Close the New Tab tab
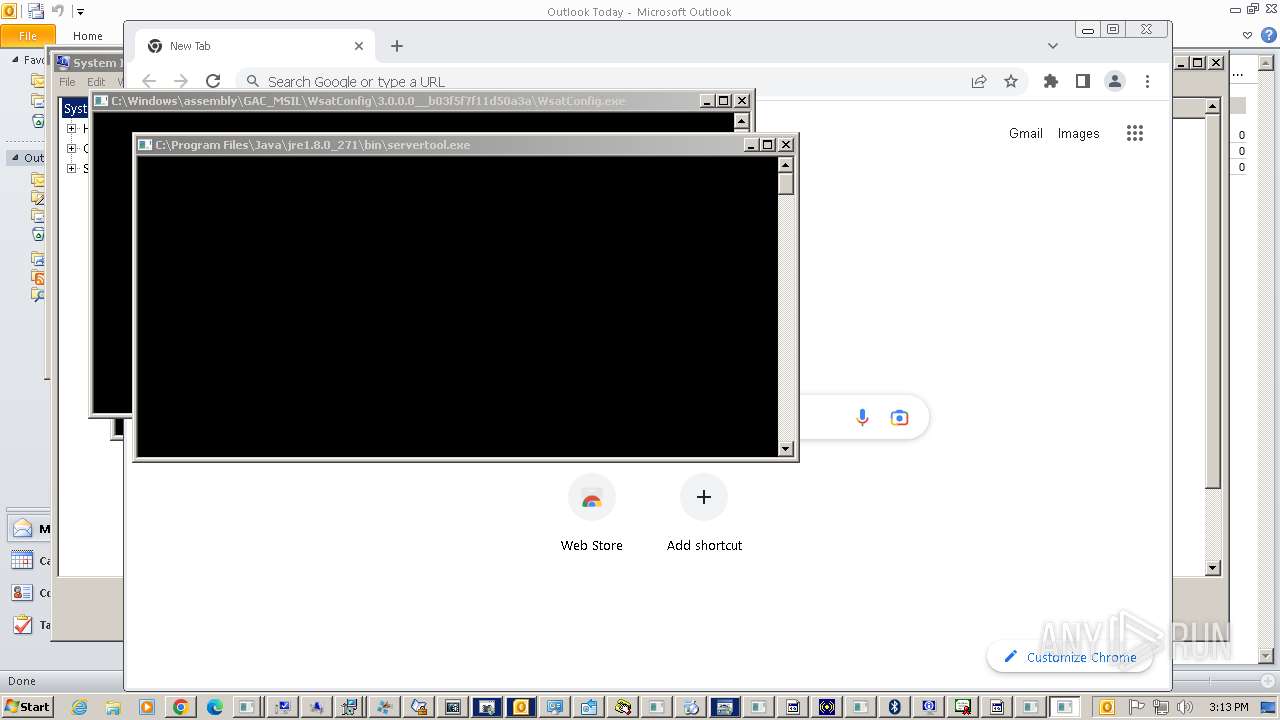1280x720 pixels. coord(359,46)
